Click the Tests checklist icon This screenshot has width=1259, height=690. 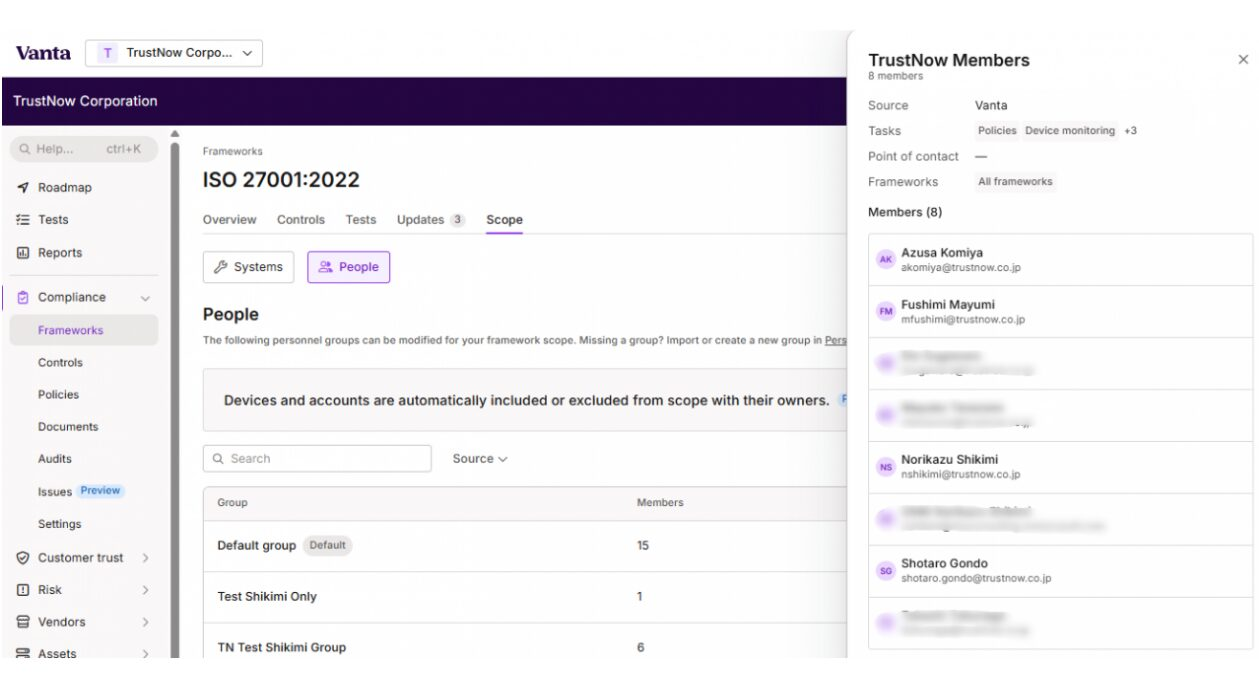[23, 220]
